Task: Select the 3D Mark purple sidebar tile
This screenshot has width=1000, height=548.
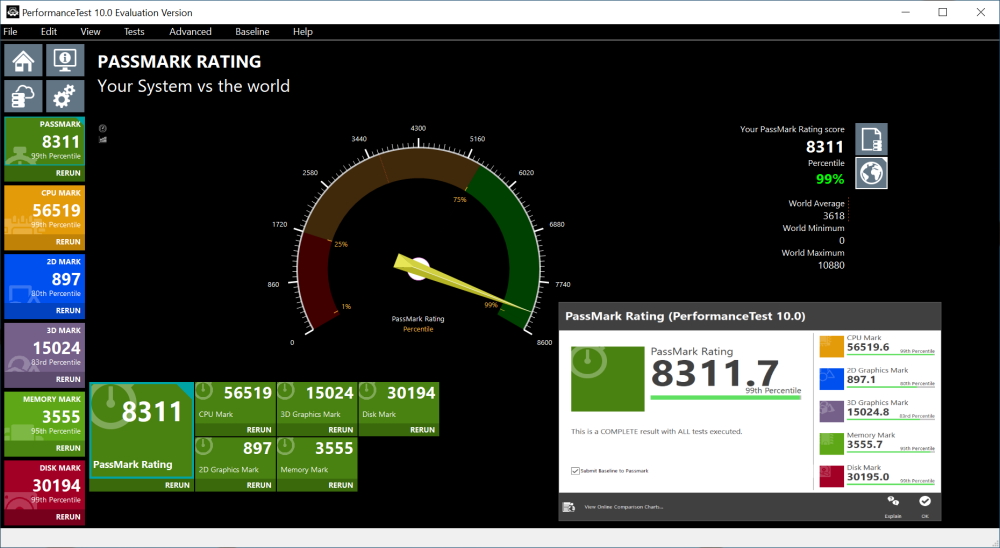Action: point(43,350)
